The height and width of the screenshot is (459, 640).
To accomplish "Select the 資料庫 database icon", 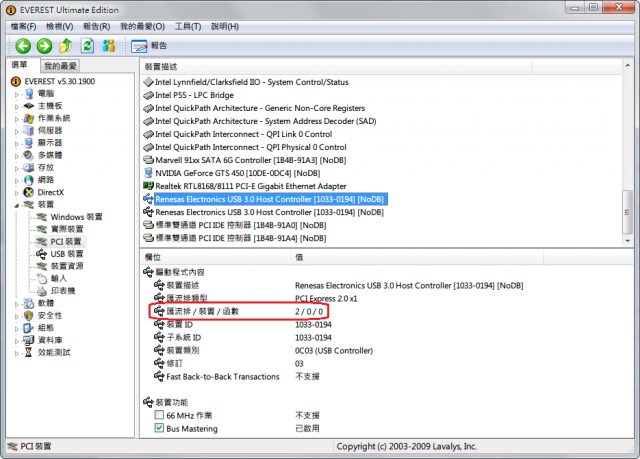I will point(29,340).
